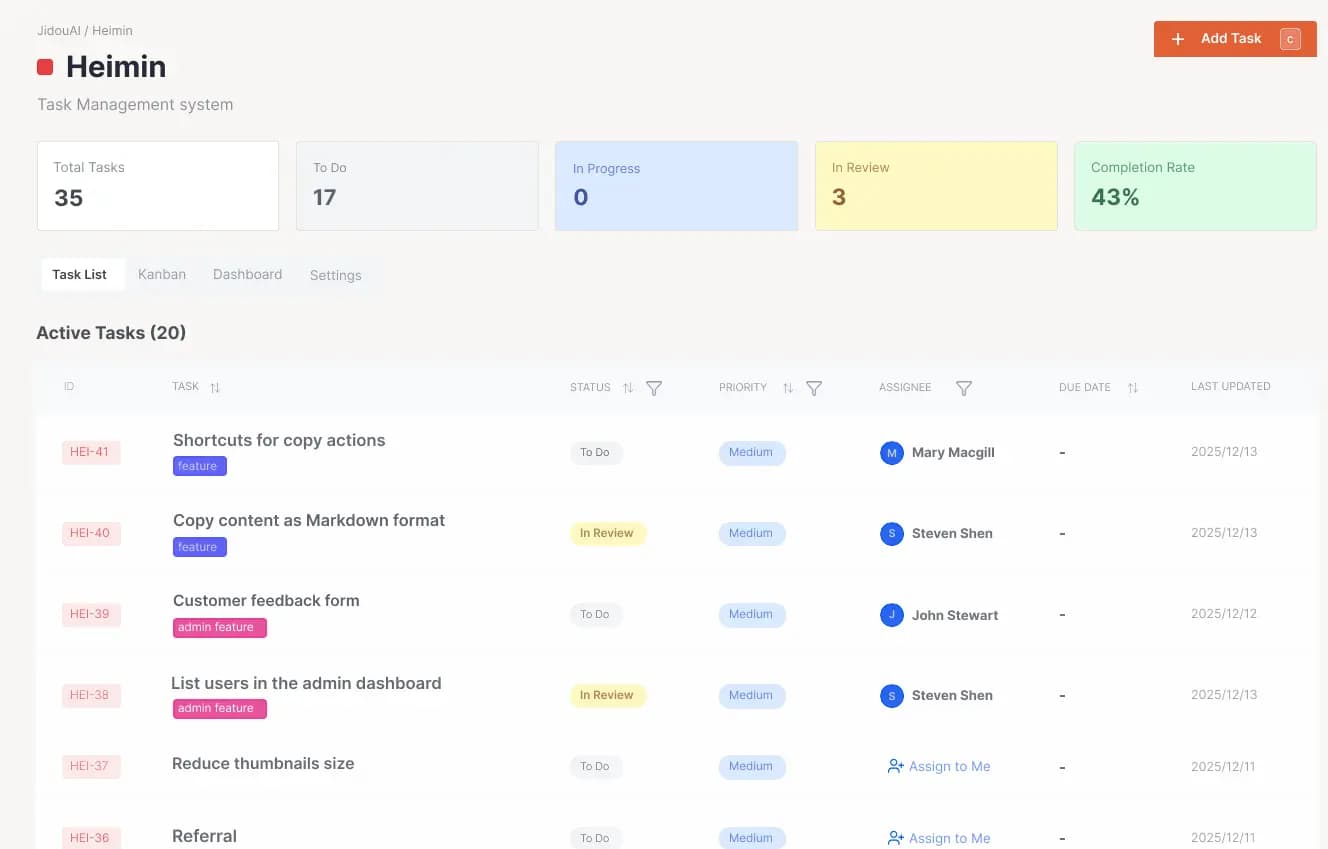Open the Dashboard tab
Image resolution: width=1328 pixels, height=849 pixels.
pyautogui.click(x=247, y=273)
